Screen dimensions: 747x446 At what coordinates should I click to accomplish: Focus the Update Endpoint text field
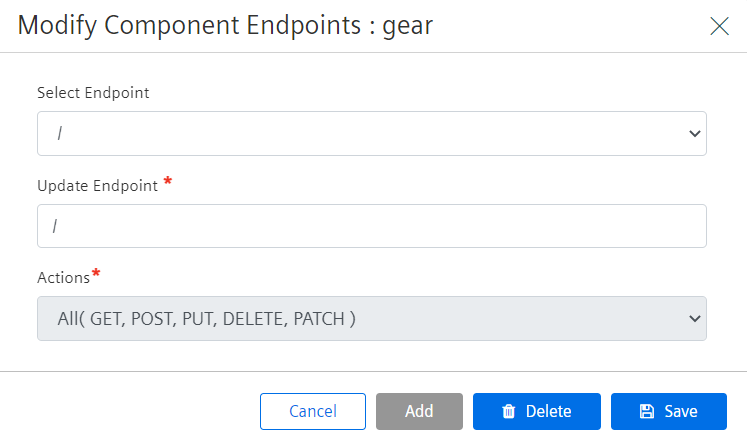point(372,226)
